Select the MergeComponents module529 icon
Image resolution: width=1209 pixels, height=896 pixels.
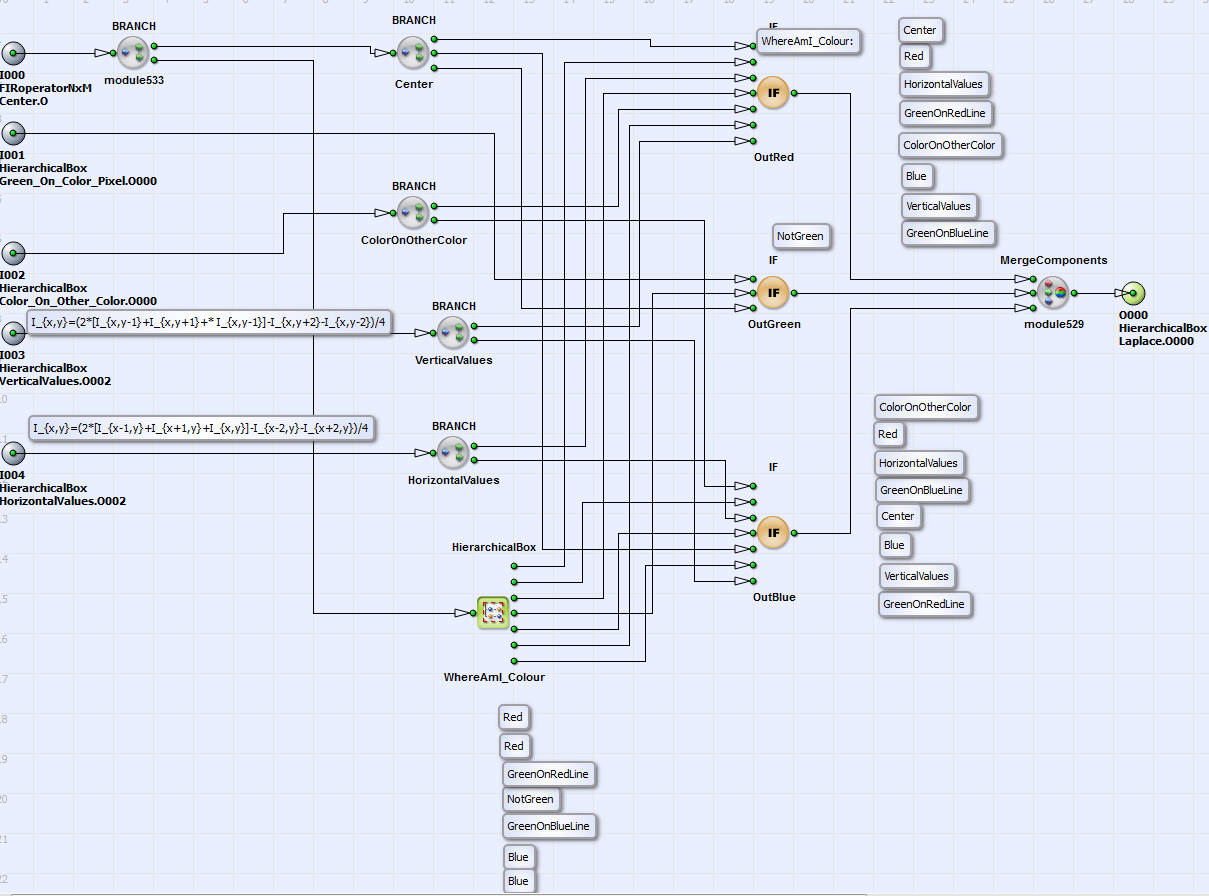[1053, 293]
